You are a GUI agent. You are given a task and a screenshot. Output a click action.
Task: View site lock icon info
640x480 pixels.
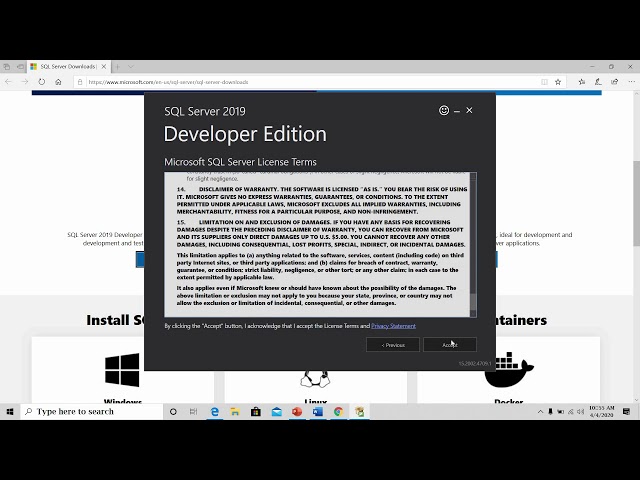pyautogui.click(x=80, y=82)
